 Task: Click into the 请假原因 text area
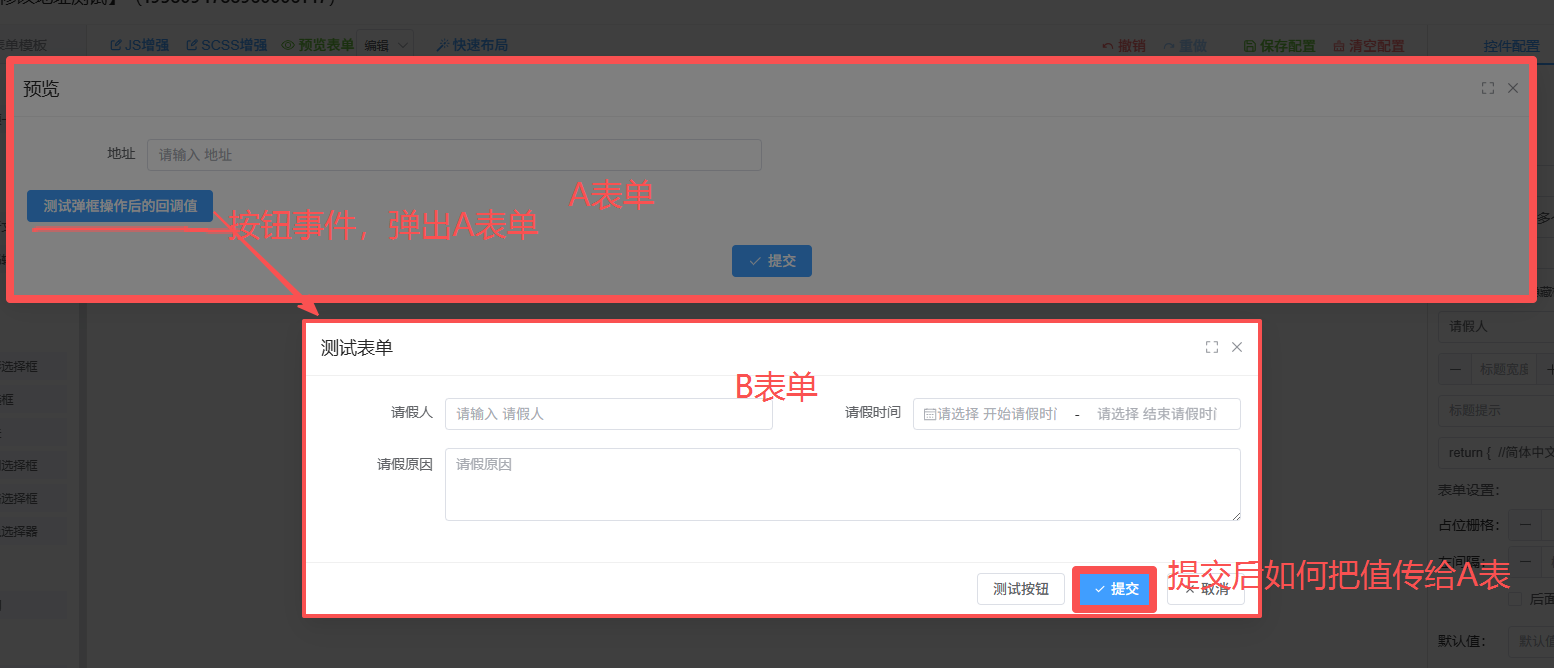pyautogui.click(x=842, y=484)
